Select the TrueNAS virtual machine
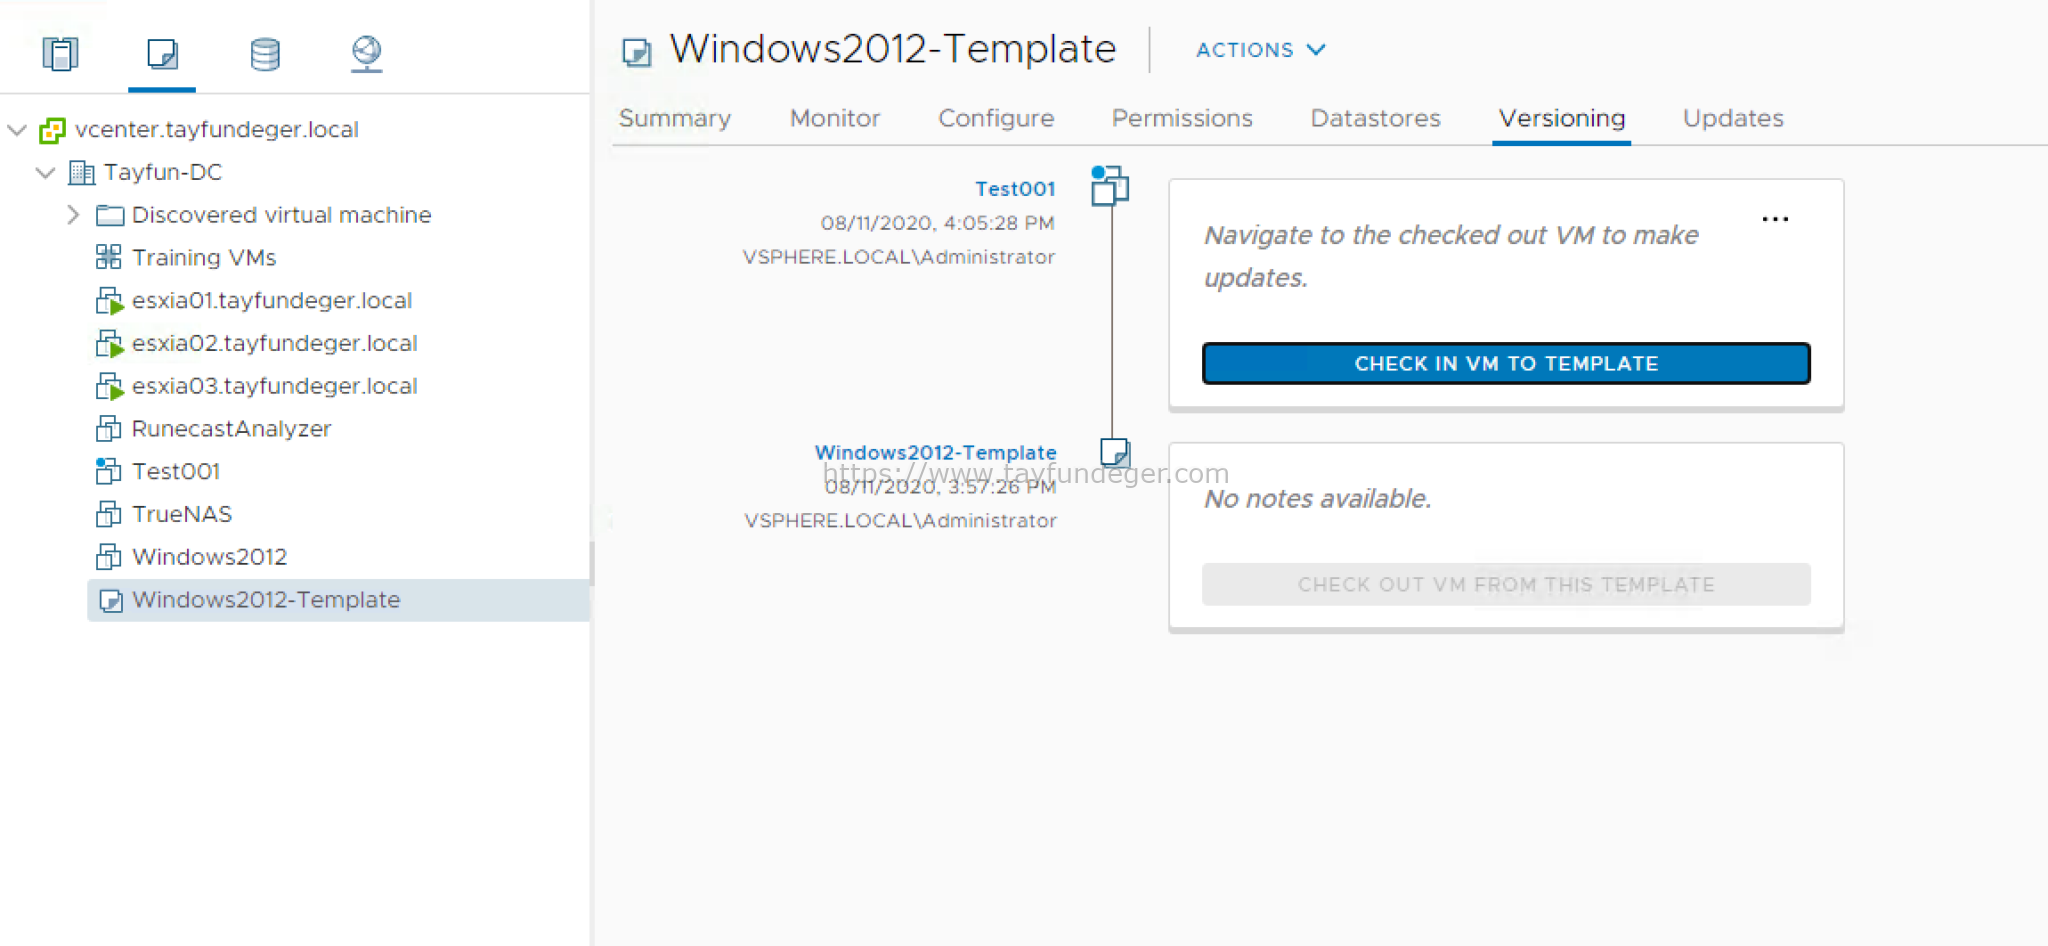The image size is (2048, 946). pyautogui.click(x=181, y=513)
